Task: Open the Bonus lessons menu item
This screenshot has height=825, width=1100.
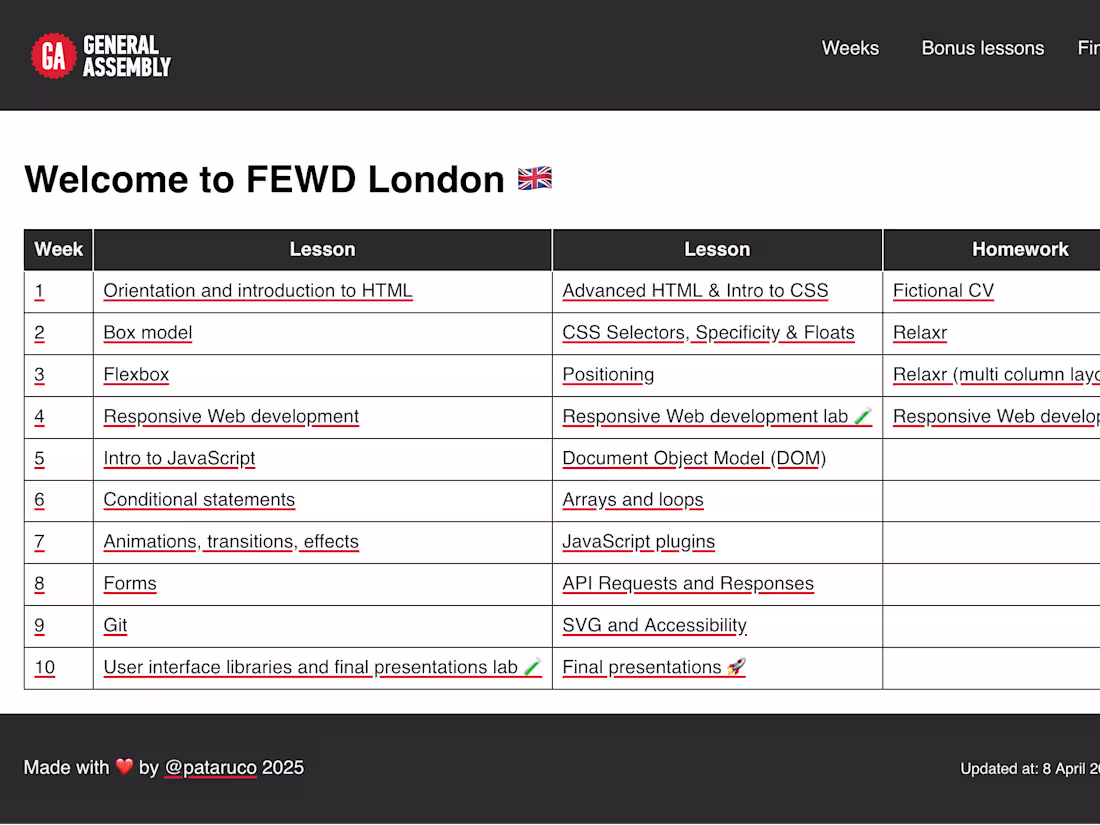Action: click(982, 48)
